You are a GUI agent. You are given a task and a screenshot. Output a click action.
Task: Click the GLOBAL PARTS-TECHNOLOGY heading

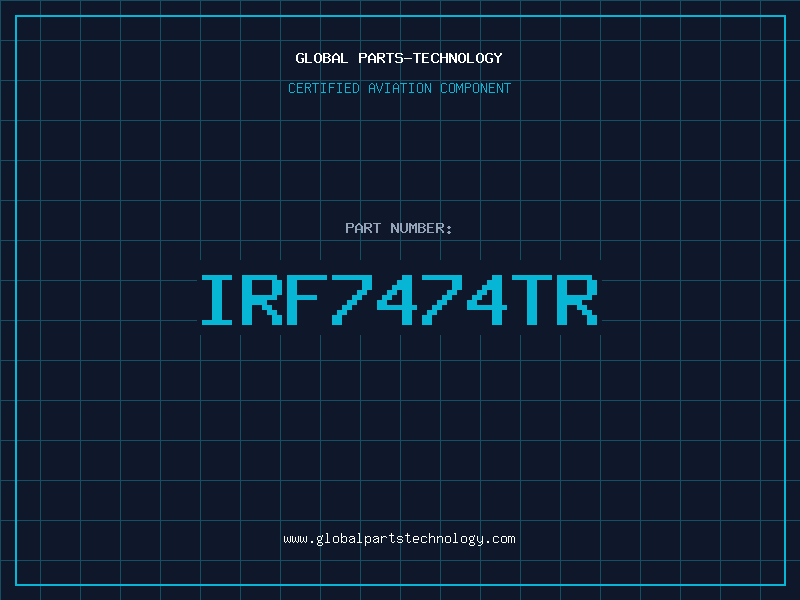coord(399,58)
